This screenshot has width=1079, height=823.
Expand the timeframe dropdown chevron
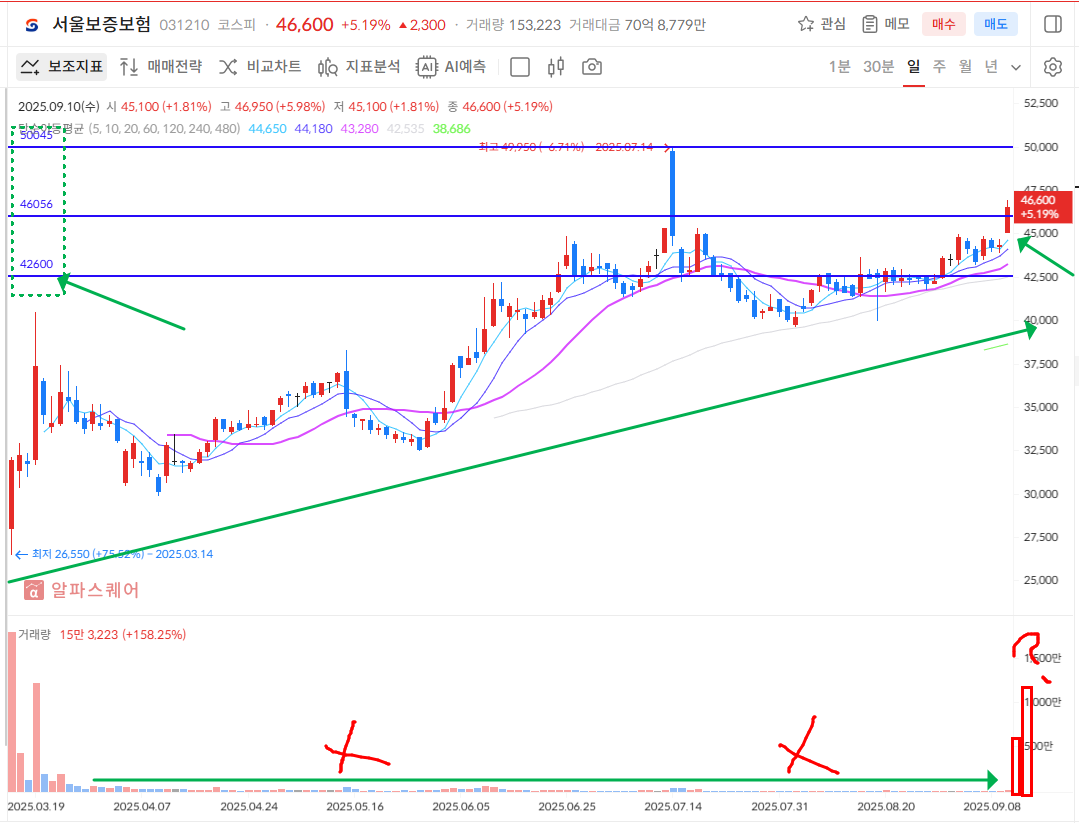pyautogui.click(x=1016, y=67)
